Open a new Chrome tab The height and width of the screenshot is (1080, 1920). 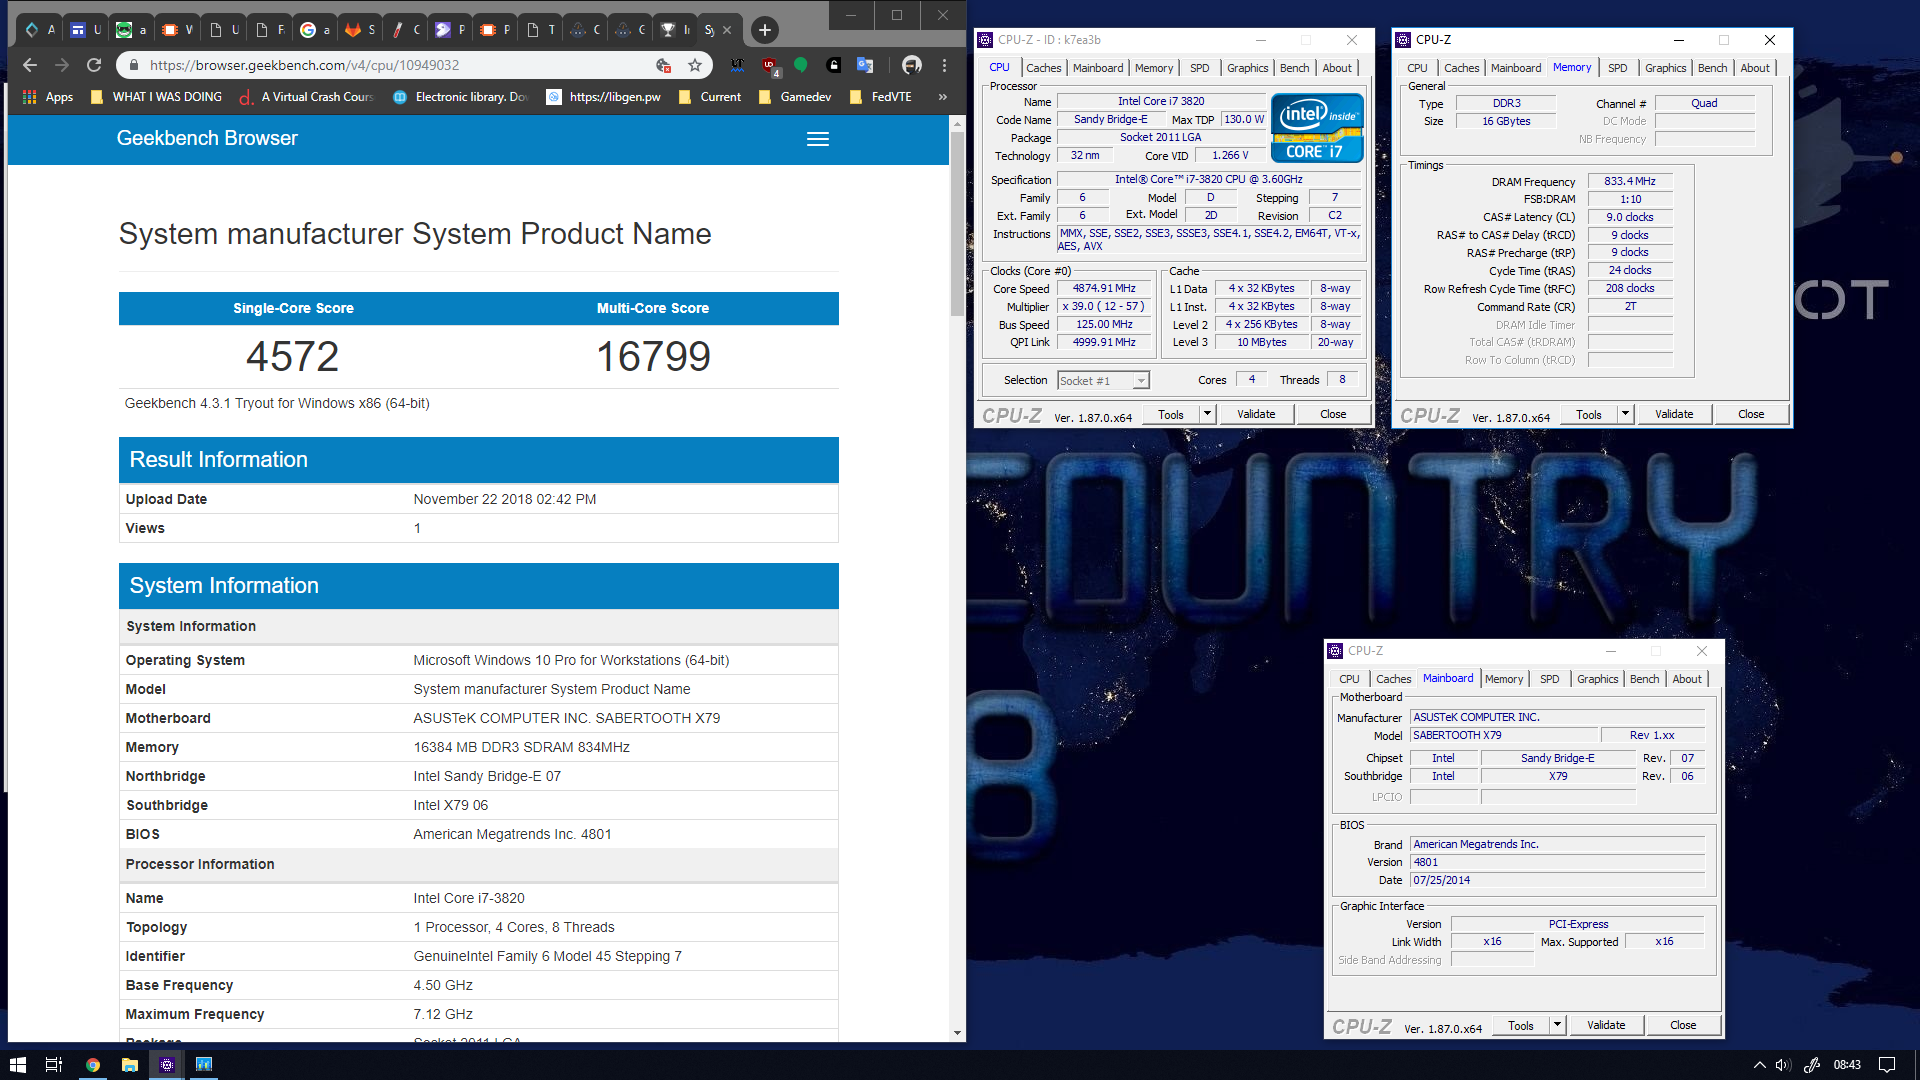(764, 30)
